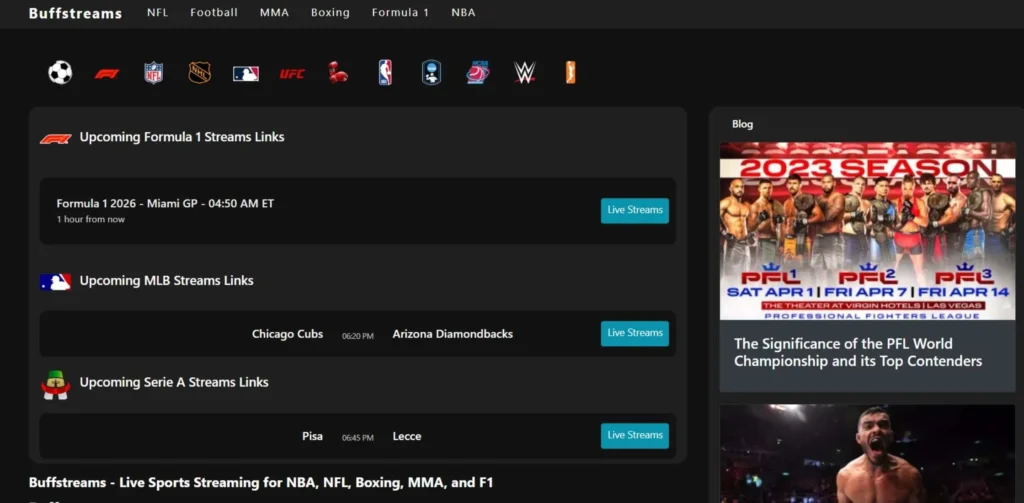
Task: Choose the UFC logo icon
Action: (x=292, y=74)
